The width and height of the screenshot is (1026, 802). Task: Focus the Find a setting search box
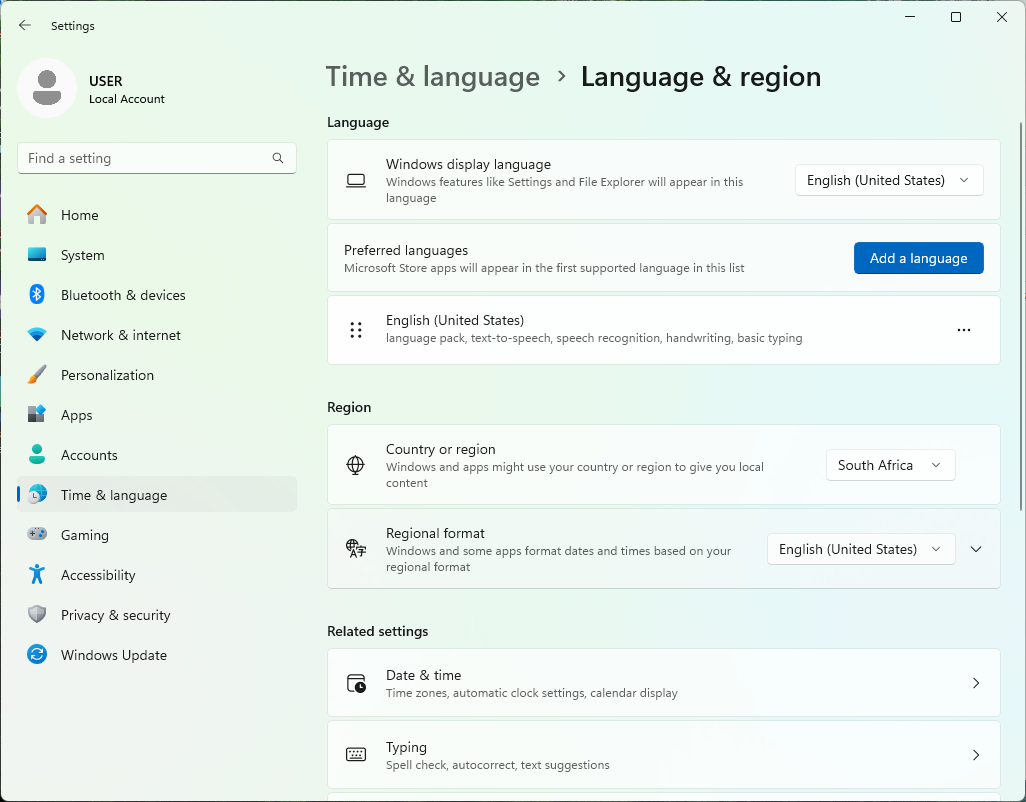point(145,158)
